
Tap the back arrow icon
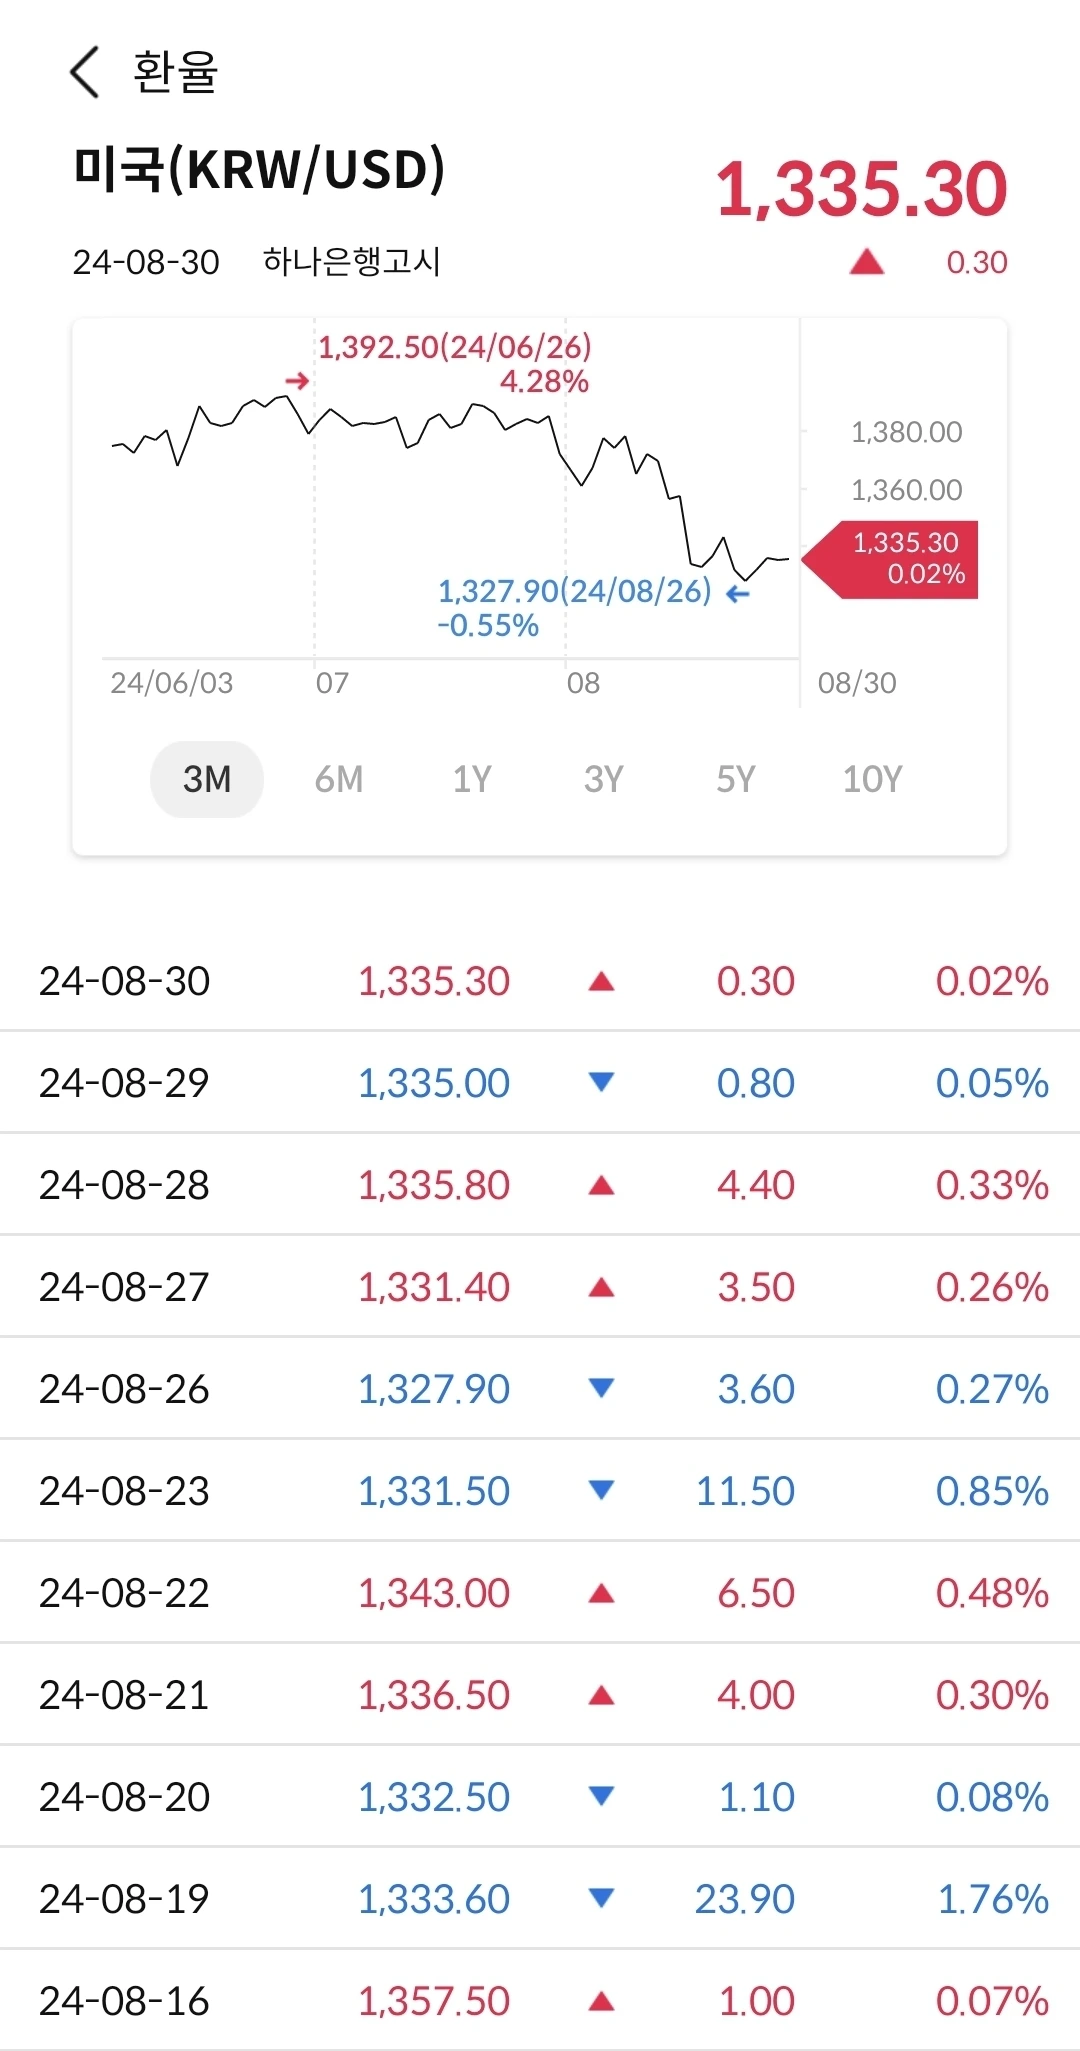pyautogui.click(x=85, y=72)
